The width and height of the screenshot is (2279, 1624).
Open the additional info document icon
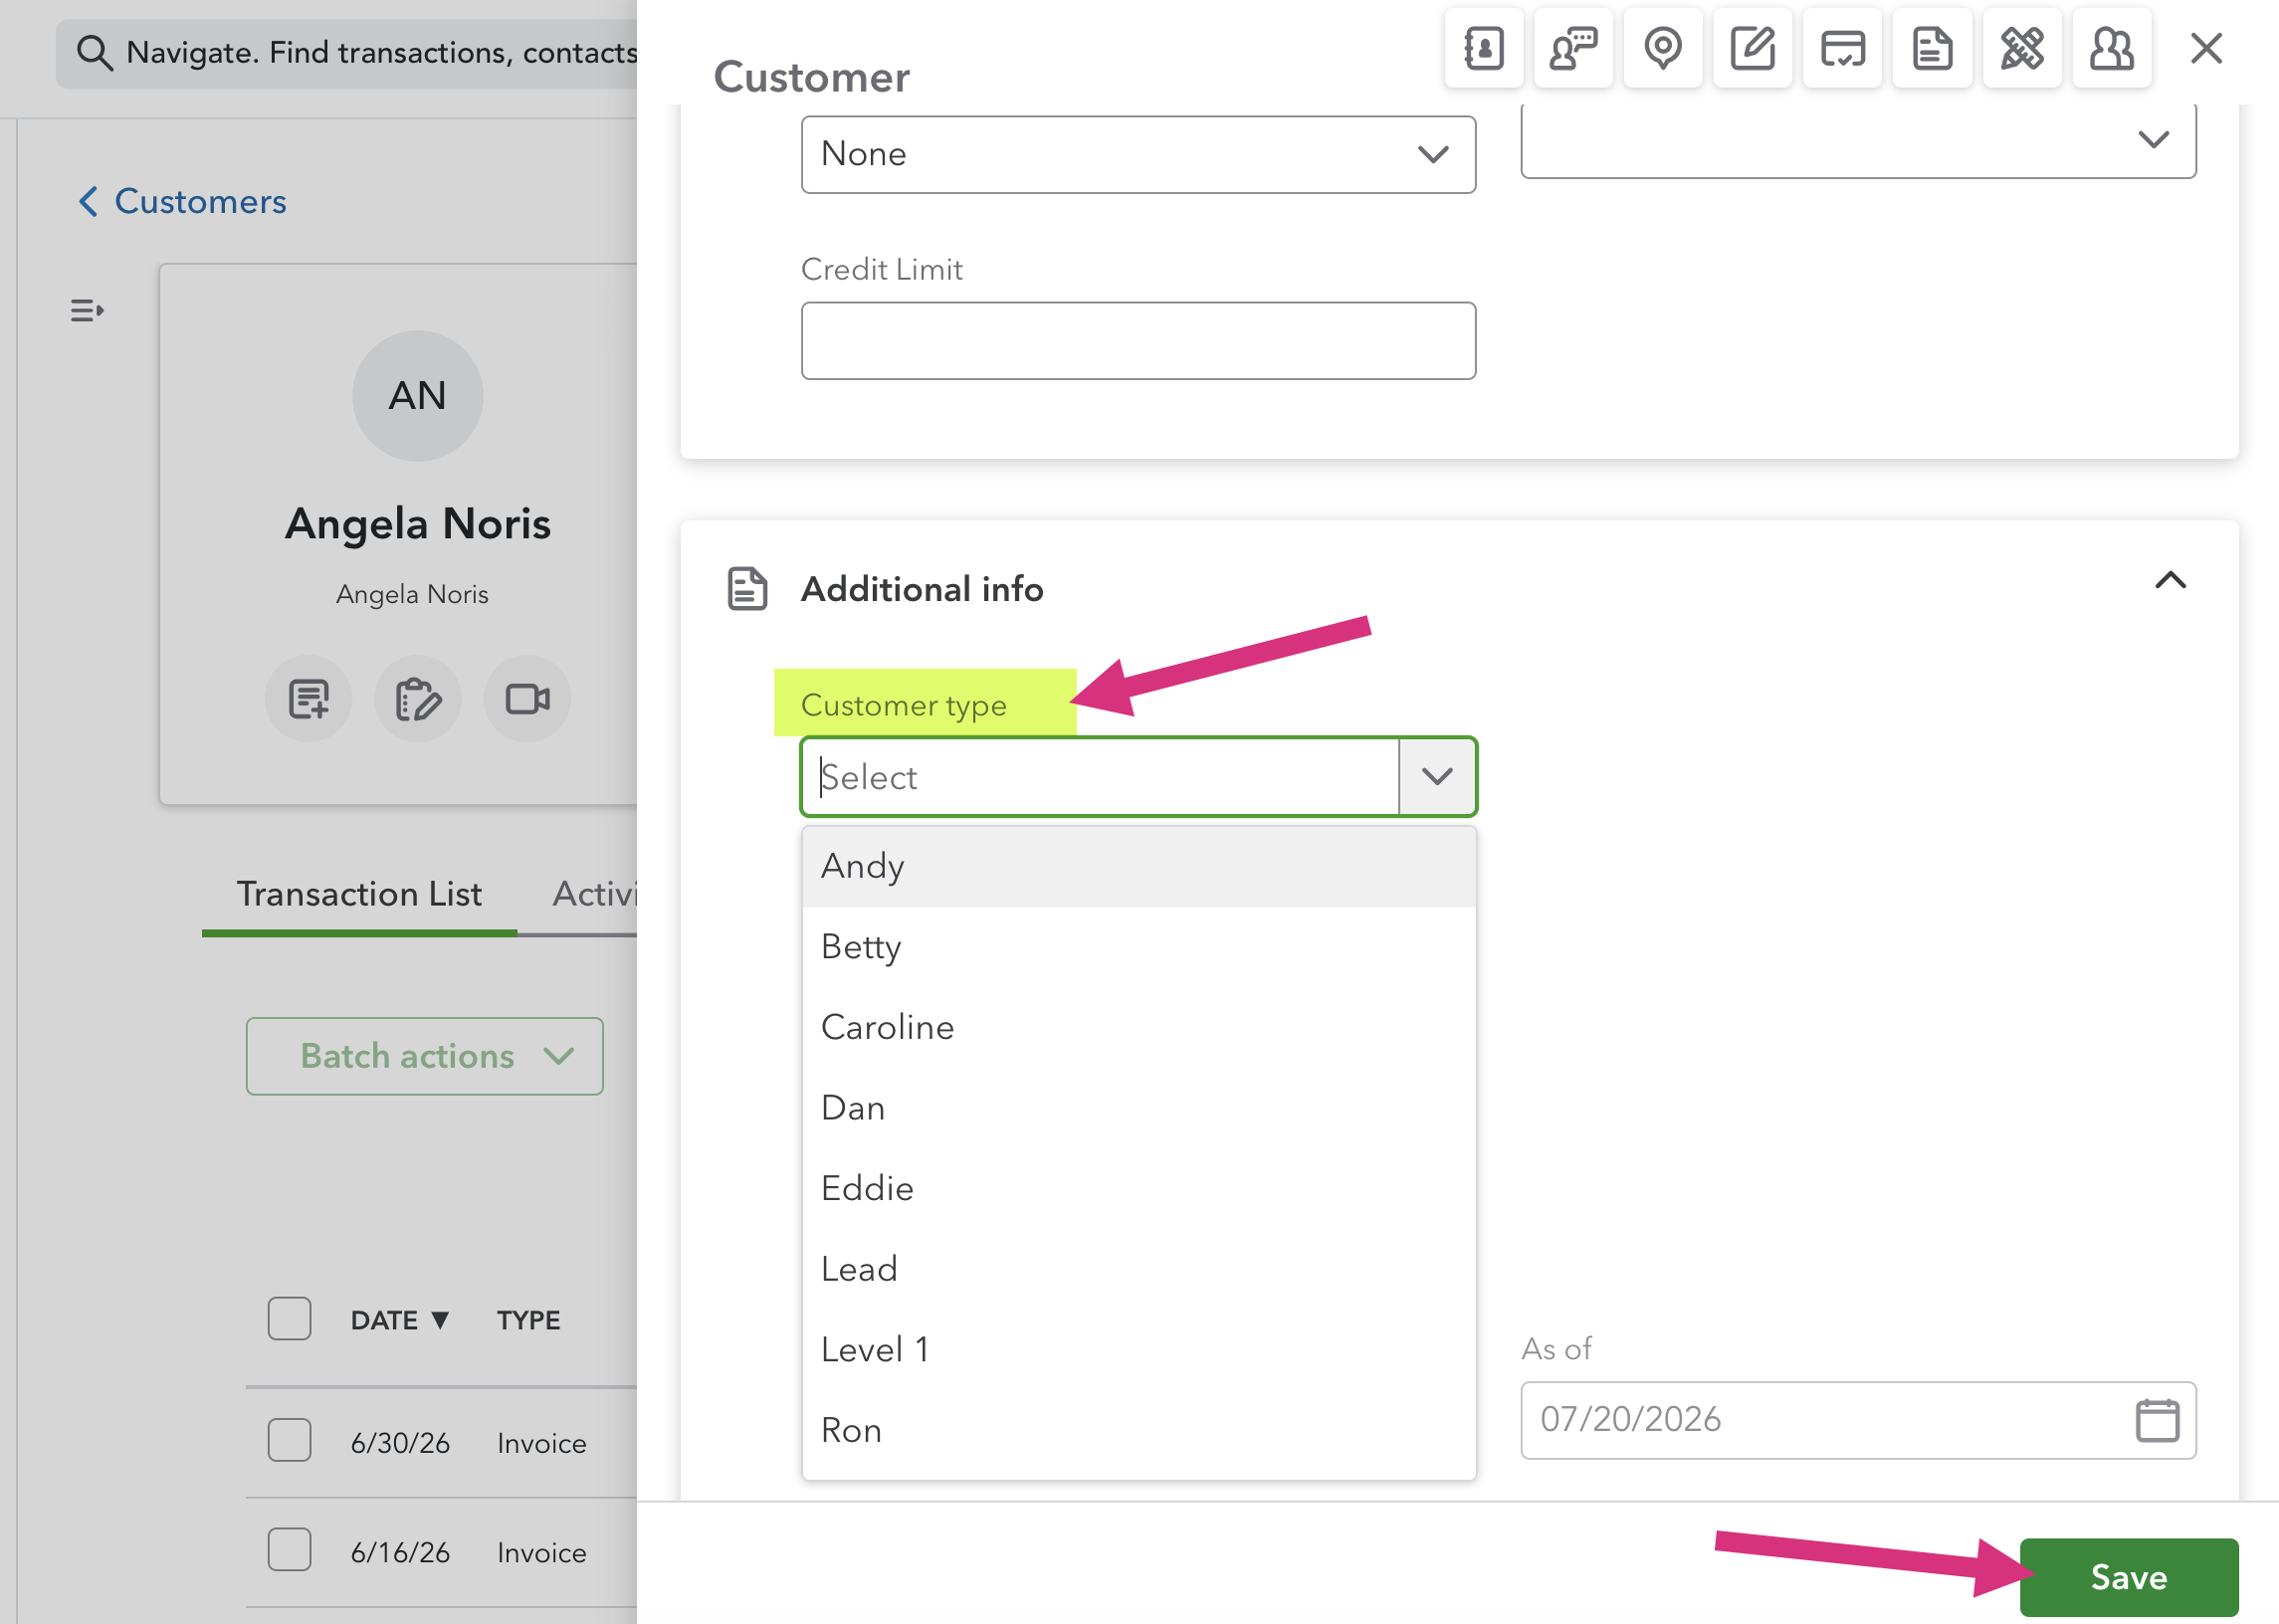[x=1932, y=48]
